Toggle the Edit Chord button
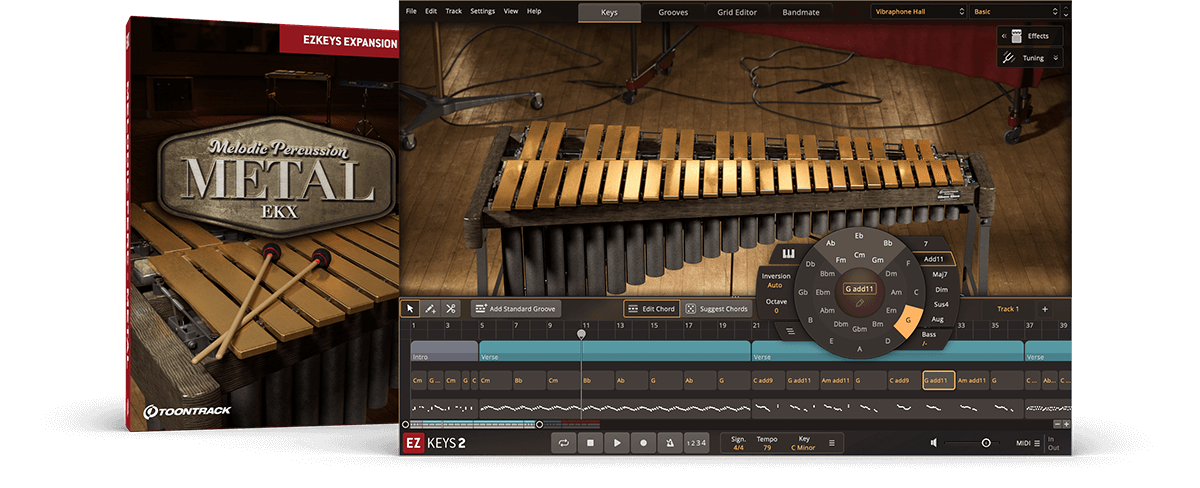This screenshot has height=488, width=1200. [651, 309]
